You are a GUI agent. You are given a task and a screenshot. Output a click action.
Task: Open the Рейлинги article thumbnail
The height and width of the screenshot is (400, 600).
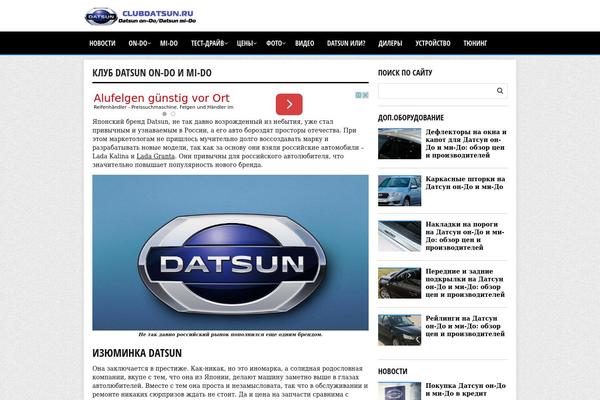coord(399,330)
